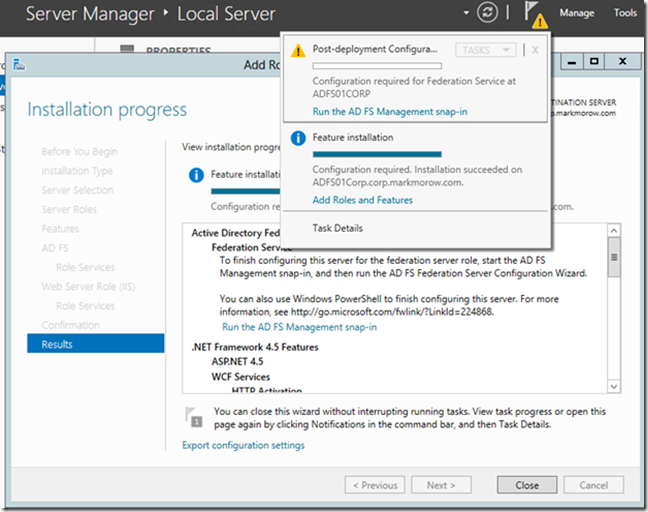The height and width of the screenshot is (512, 648).
Task: Click the results list scrollbar thumb
Action: click(x=614, y=257)
